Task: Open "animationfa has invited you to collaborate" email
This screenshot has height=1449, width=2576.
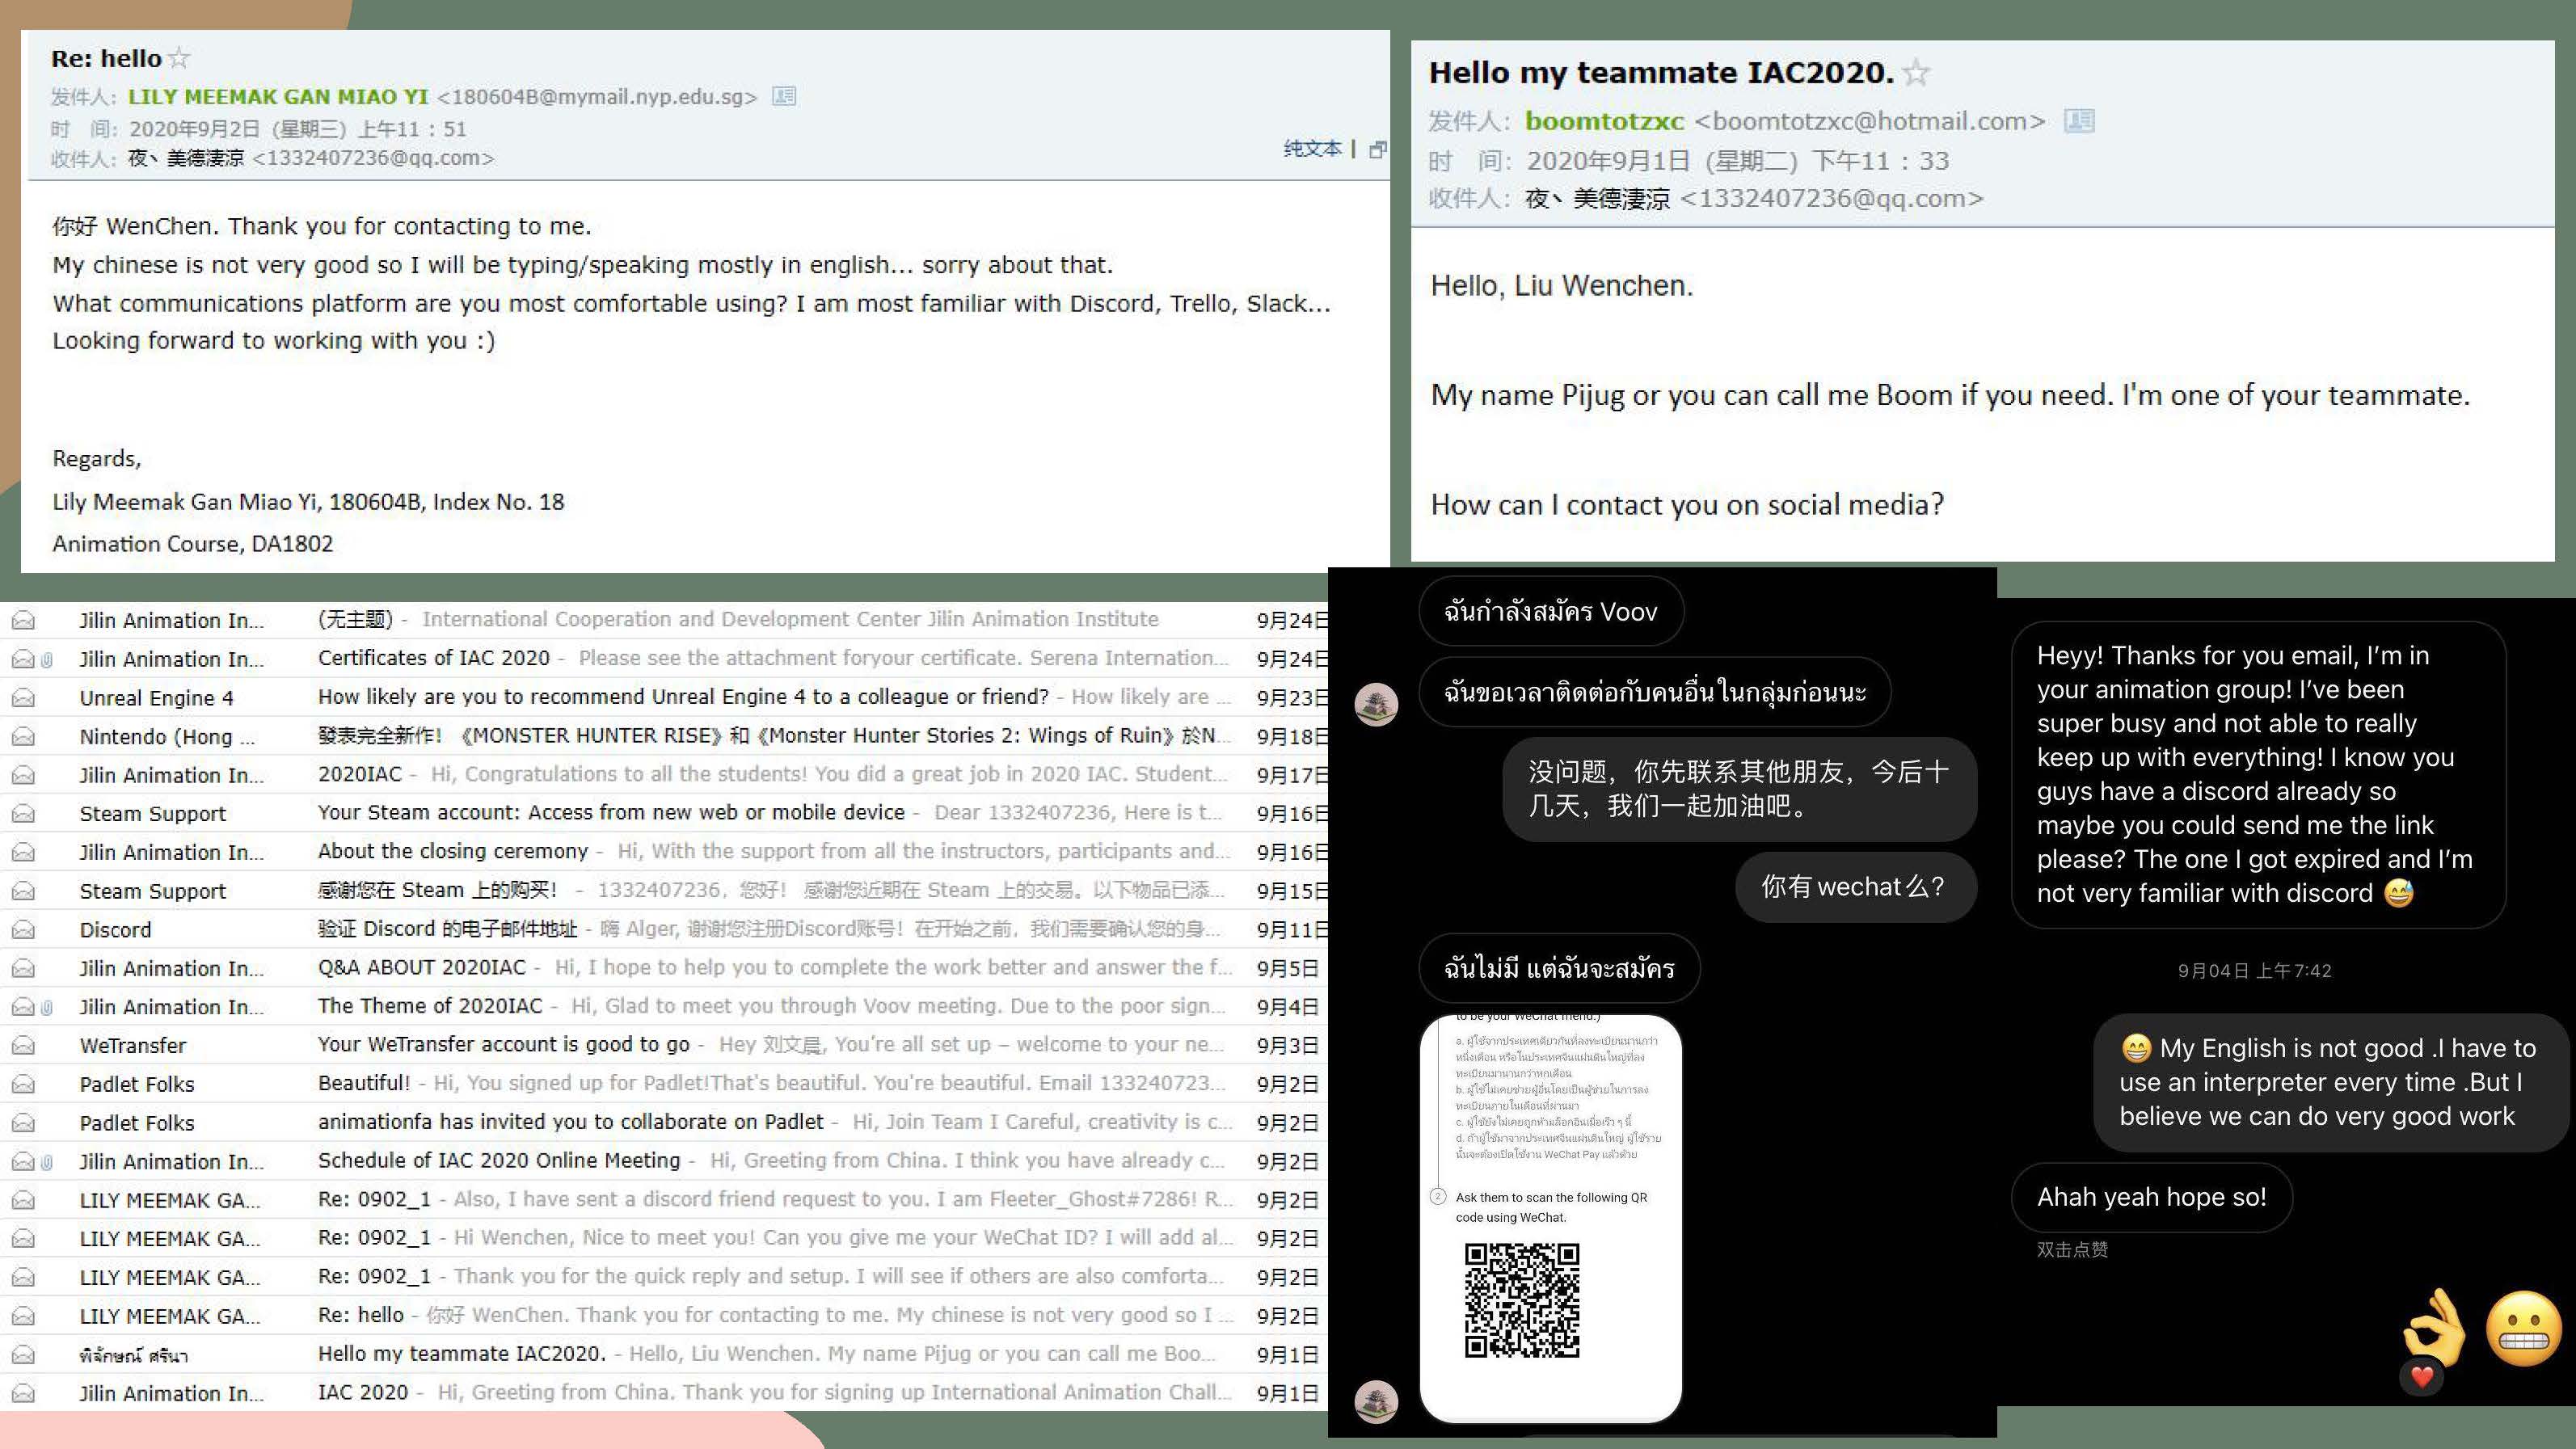Action: click(x=571, y=1122)
